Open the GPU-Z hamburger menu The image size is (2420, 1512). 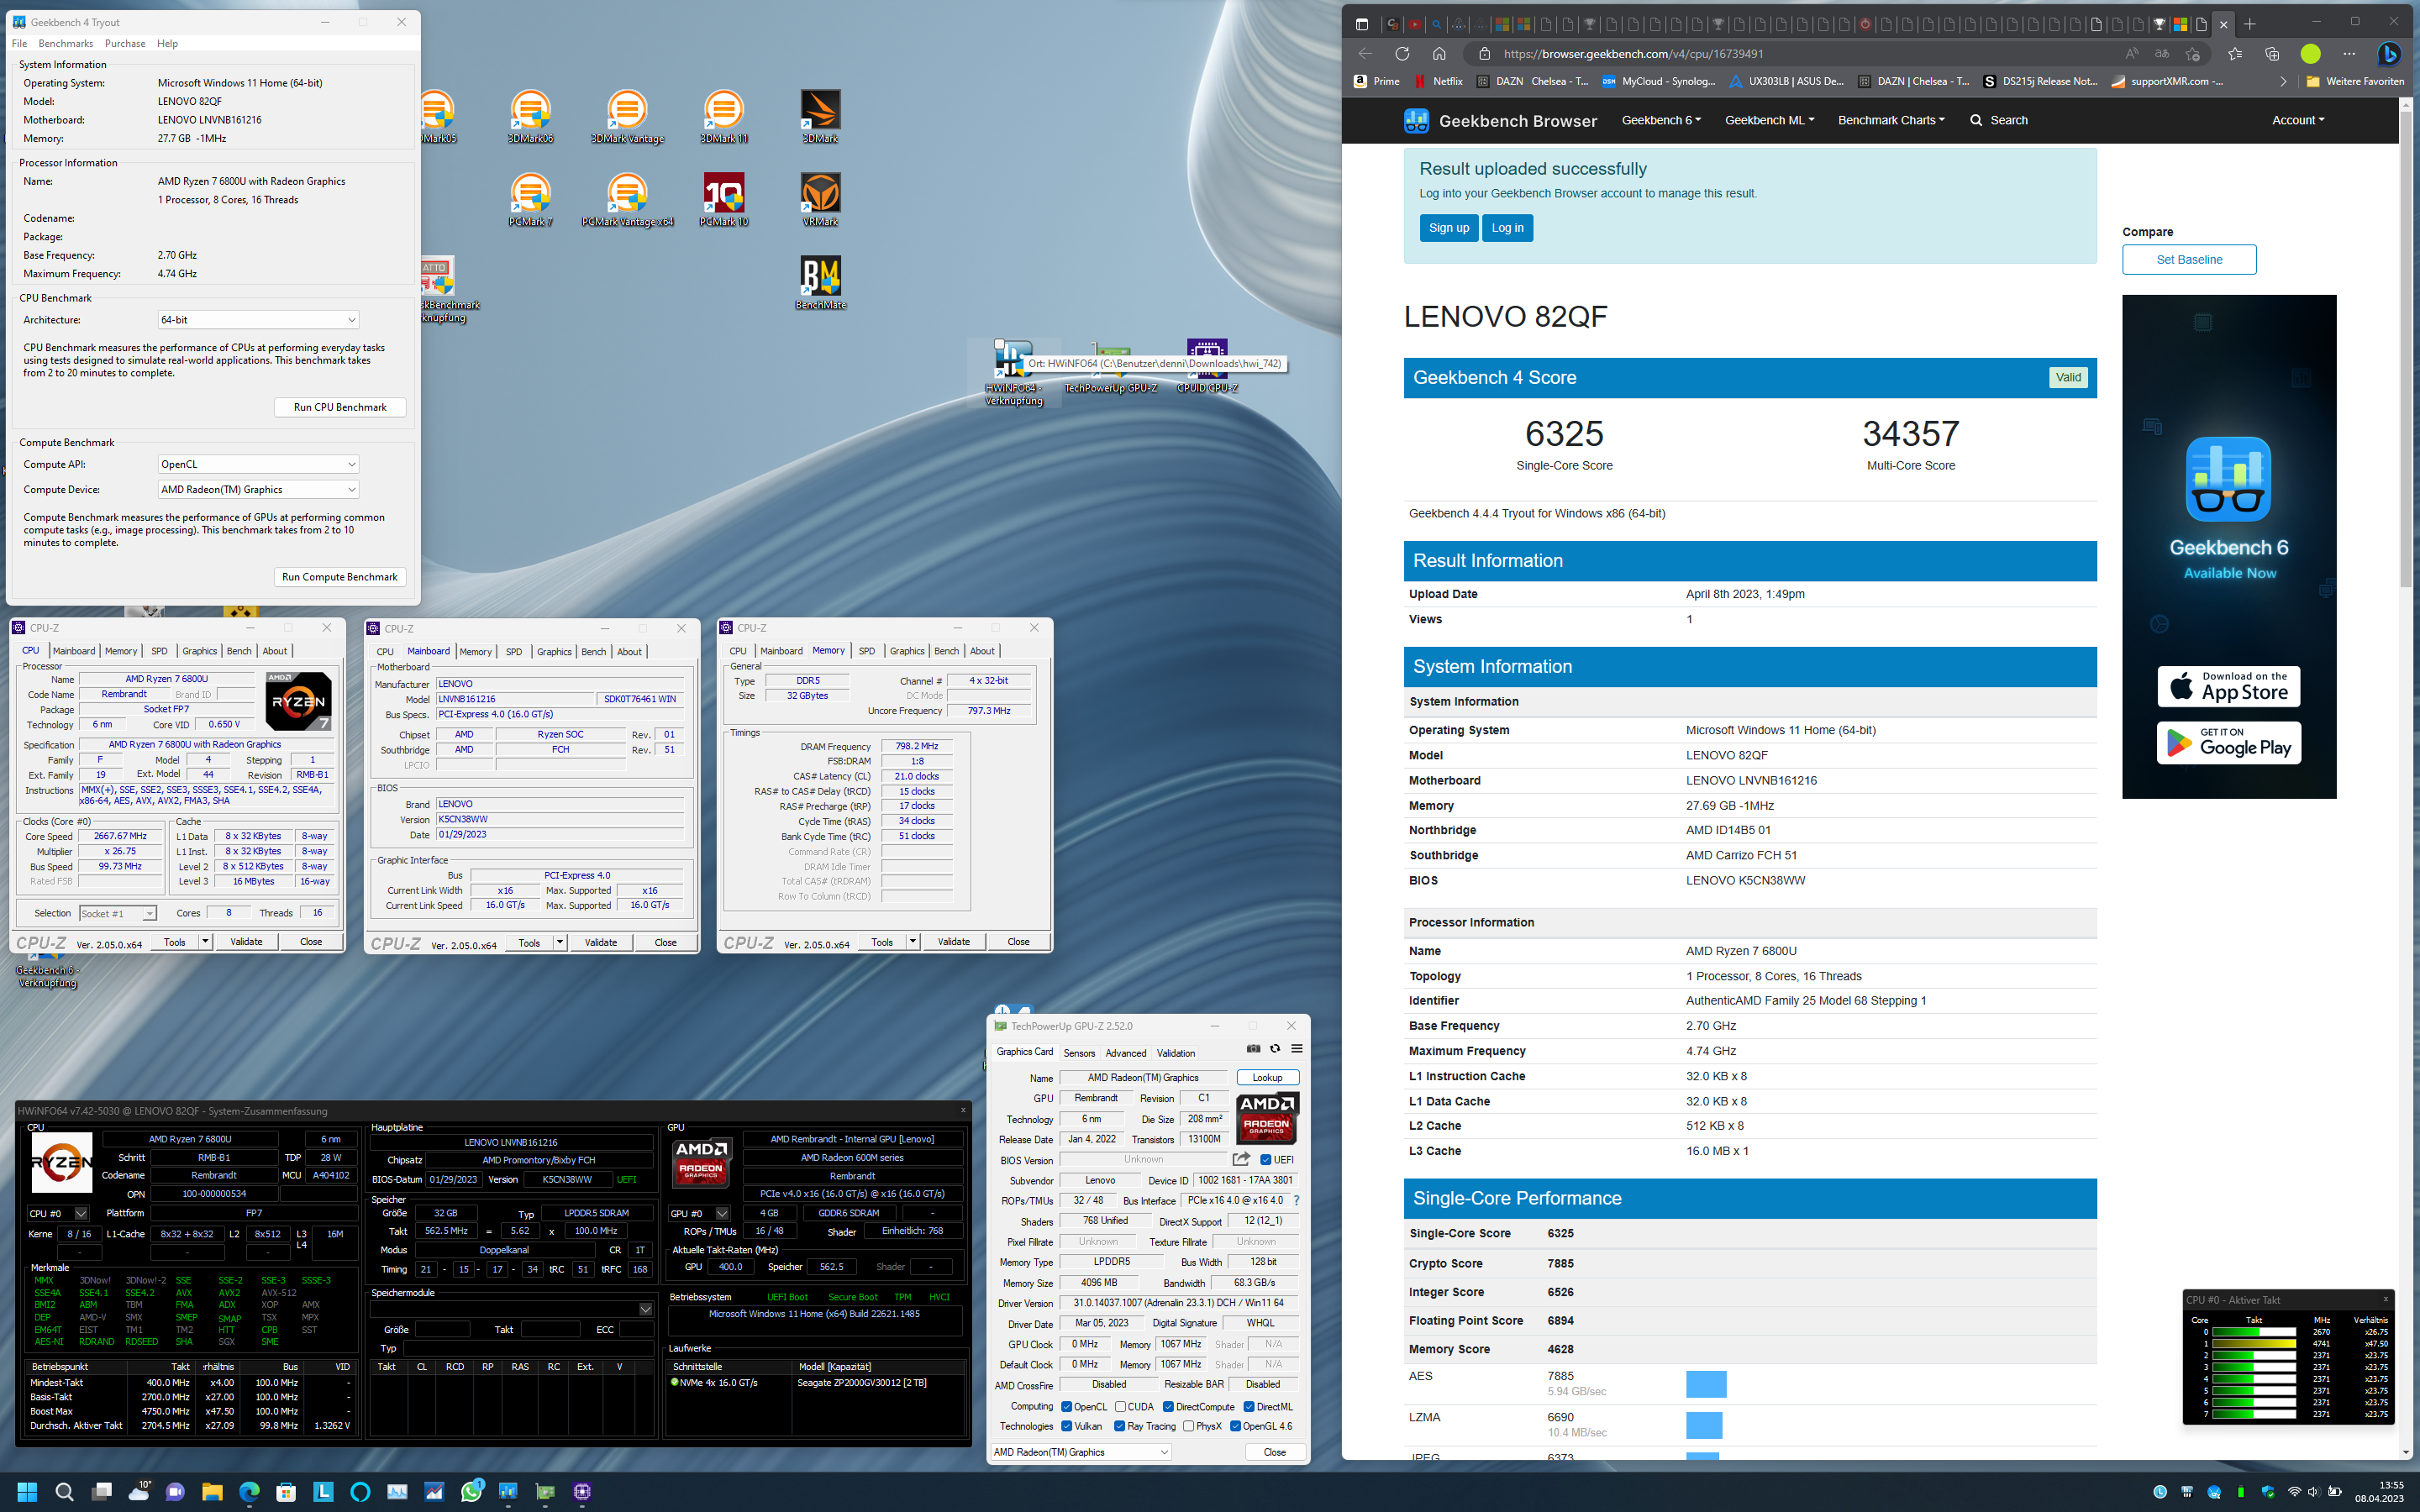pyautogui.click(x=1297, y=1048)
